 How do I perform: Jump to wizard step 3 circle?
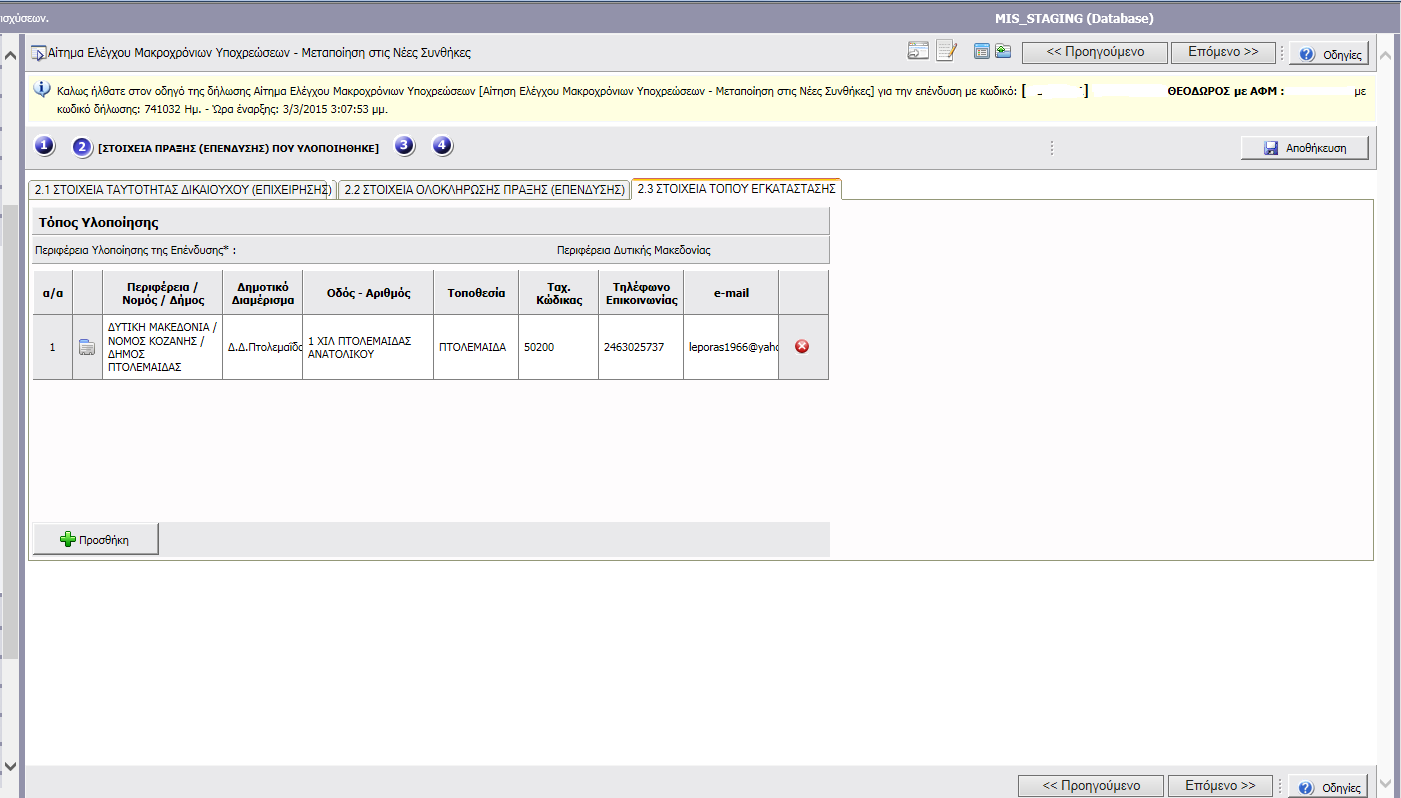pos(403,146)
